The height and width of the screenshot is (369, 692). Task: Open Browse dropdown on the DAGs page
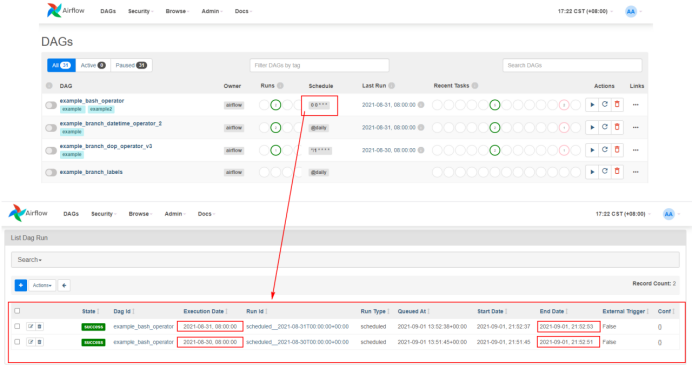point(177,11)
